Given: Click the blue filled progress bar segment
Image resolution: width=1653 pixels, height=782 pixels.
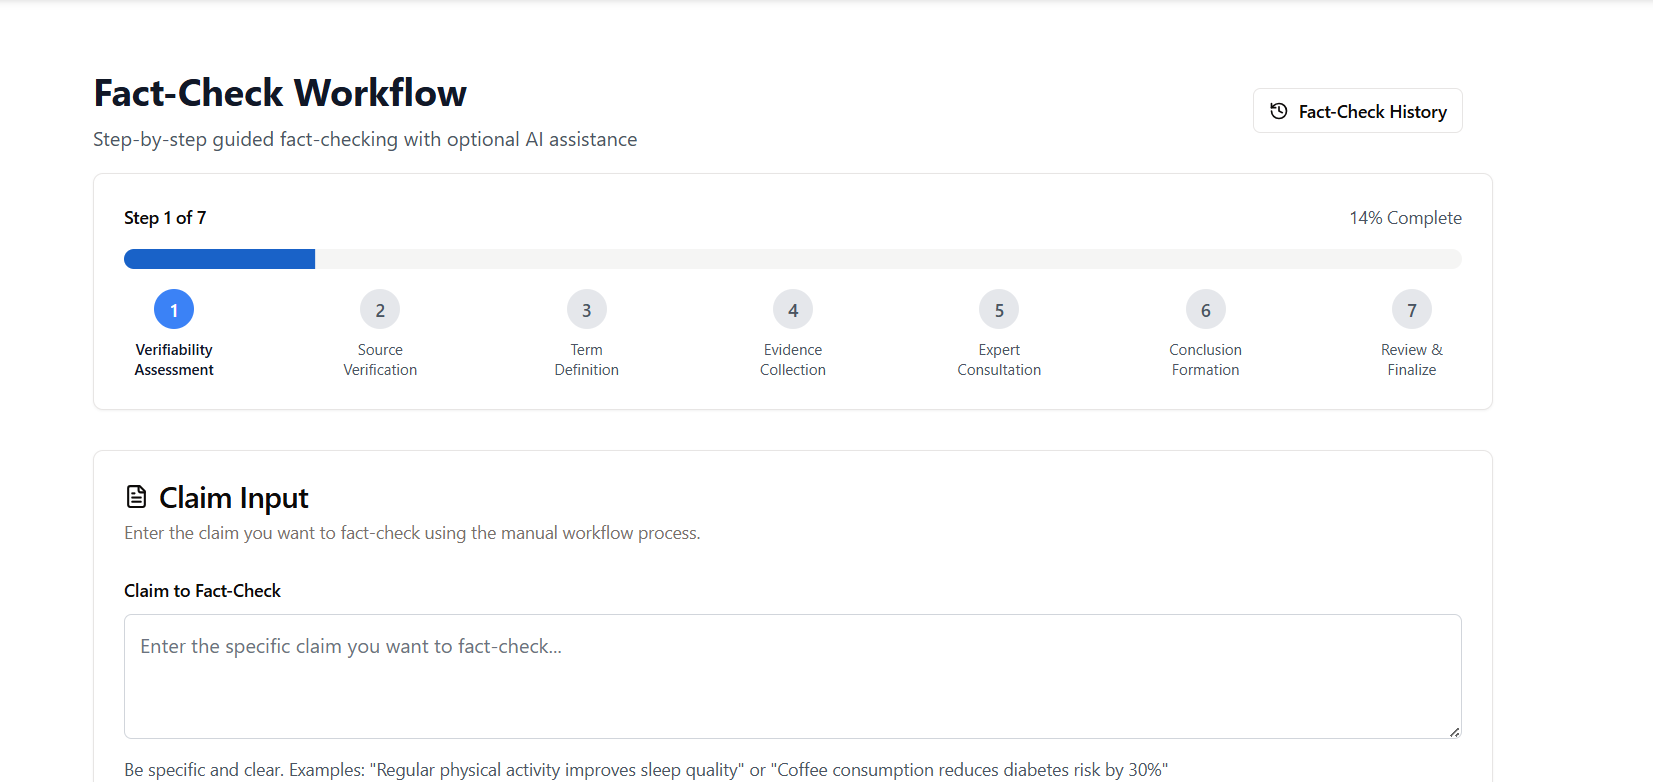Looking at the screenshot, I should [x=219, y=259].
